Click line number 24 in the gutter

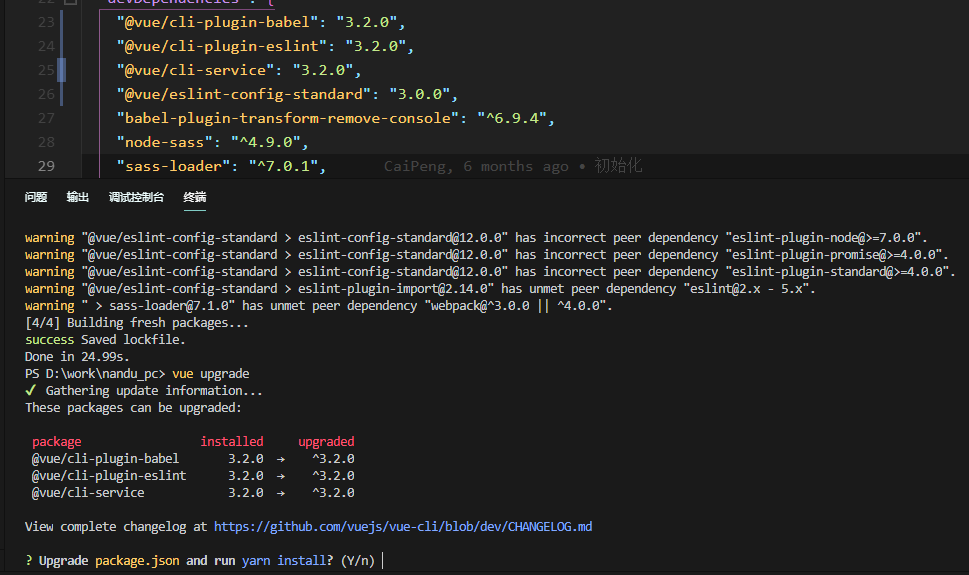pos(46,46)
